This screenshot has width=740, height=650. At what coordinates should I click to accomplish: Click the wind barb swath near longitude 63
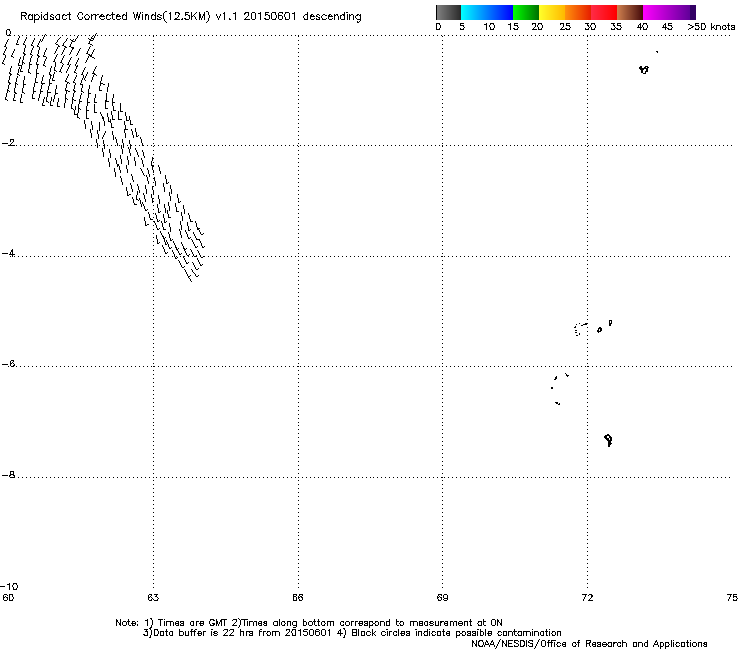click(x=104, y=156)
